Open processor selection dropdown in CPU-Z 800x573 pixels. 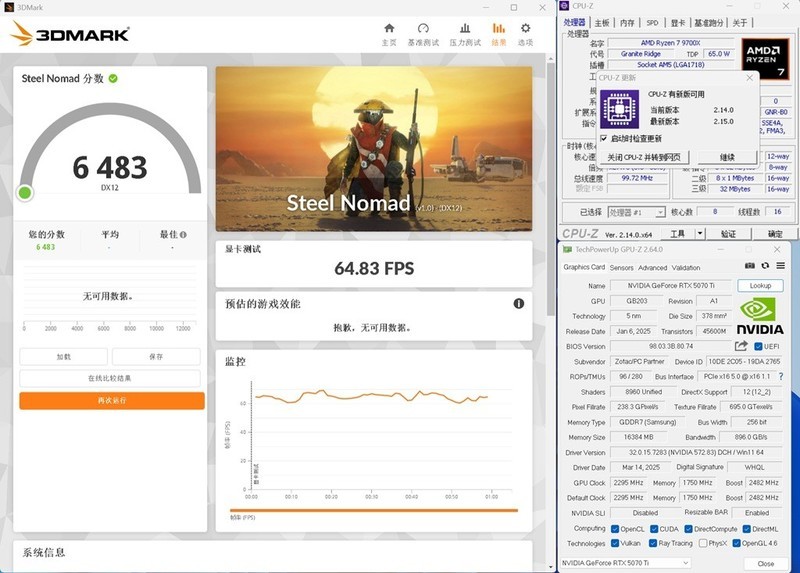[637, 212]
